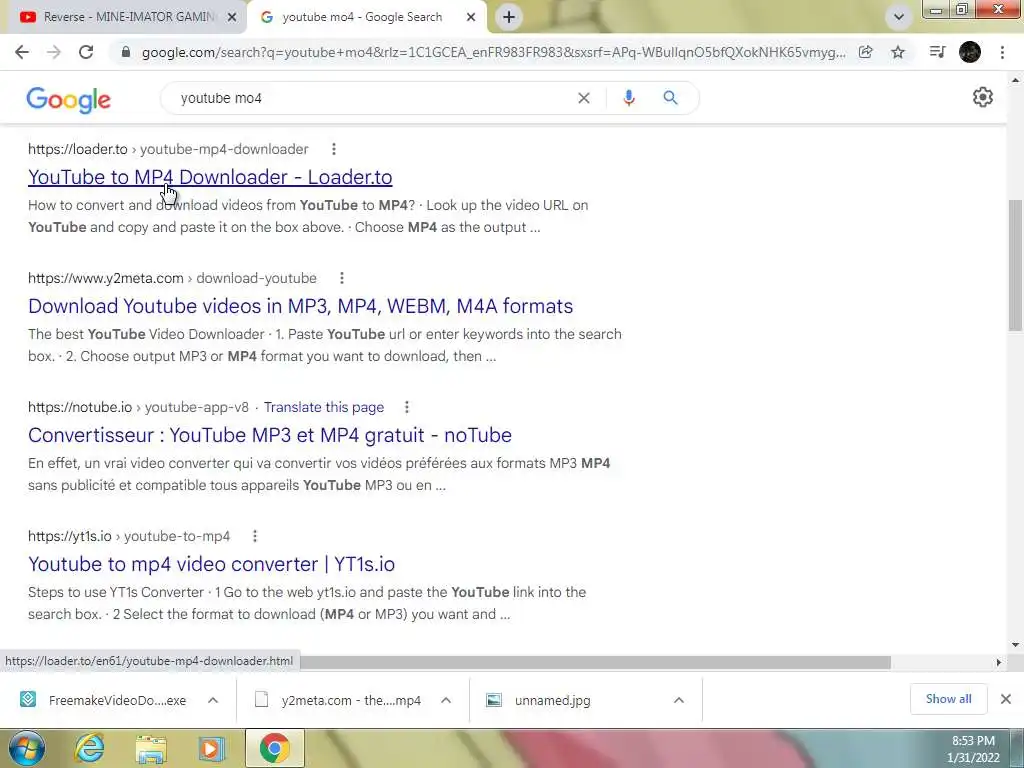Click the vertical scrollbar thumb
Image resolution: width=1024 pixels, height=768 pixels.
pyautogui.click(x=1015, y=264)
